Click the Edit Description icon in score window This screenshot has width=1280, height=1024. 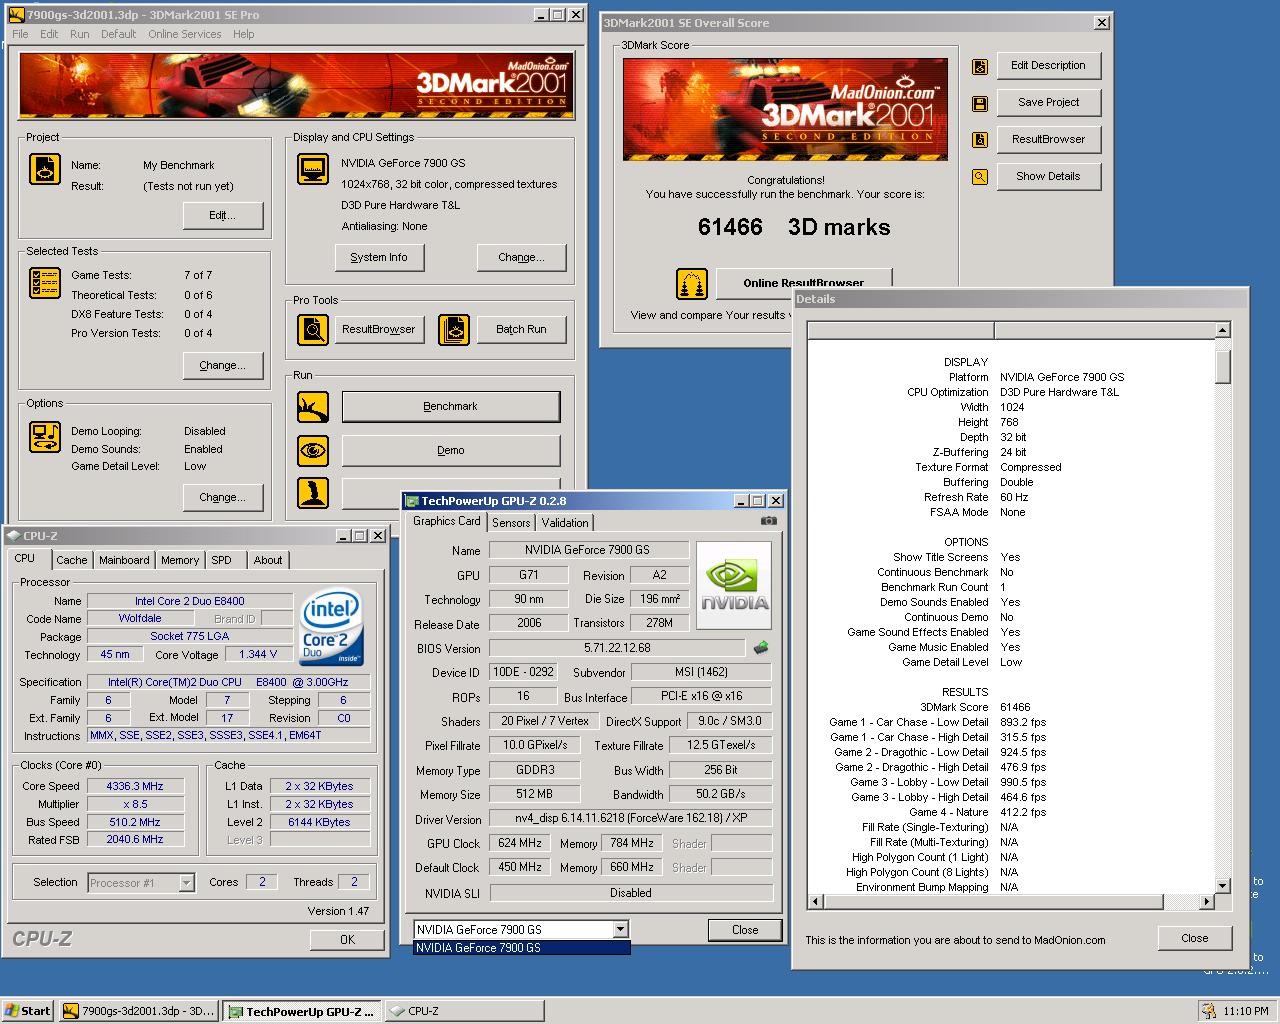(x=980, y=66)
